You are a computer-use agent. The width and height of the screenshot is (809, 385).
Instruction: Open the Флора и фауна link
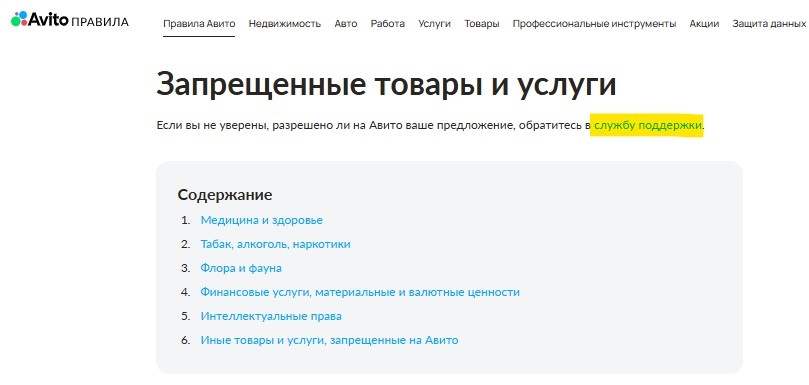(x=241, y=268)
